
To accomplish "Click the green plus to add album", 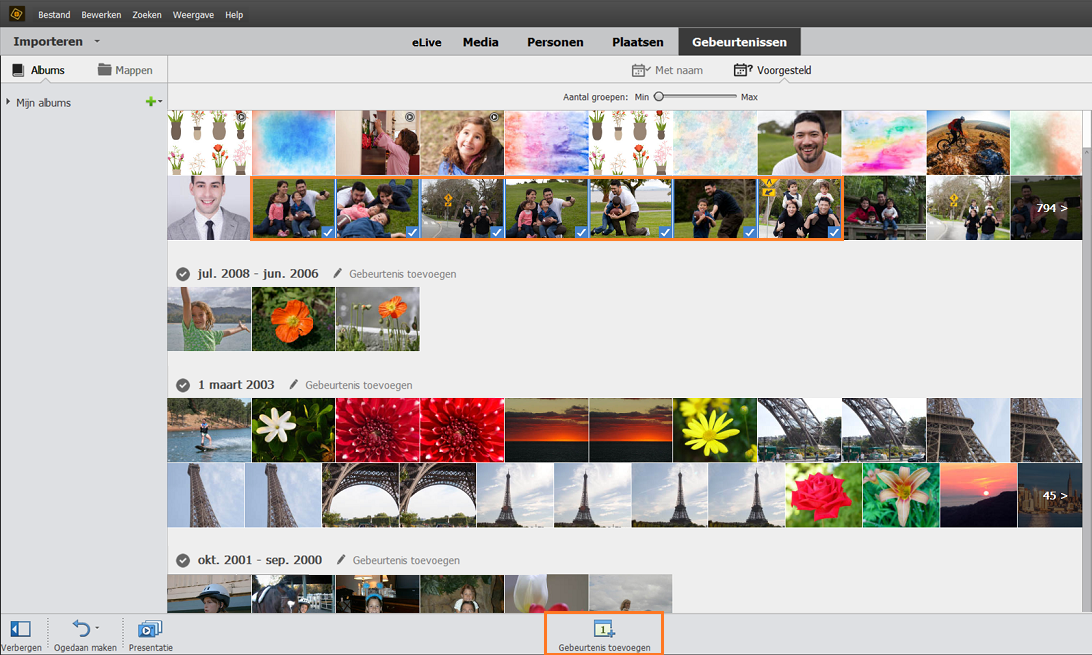I will pos(150,102).
